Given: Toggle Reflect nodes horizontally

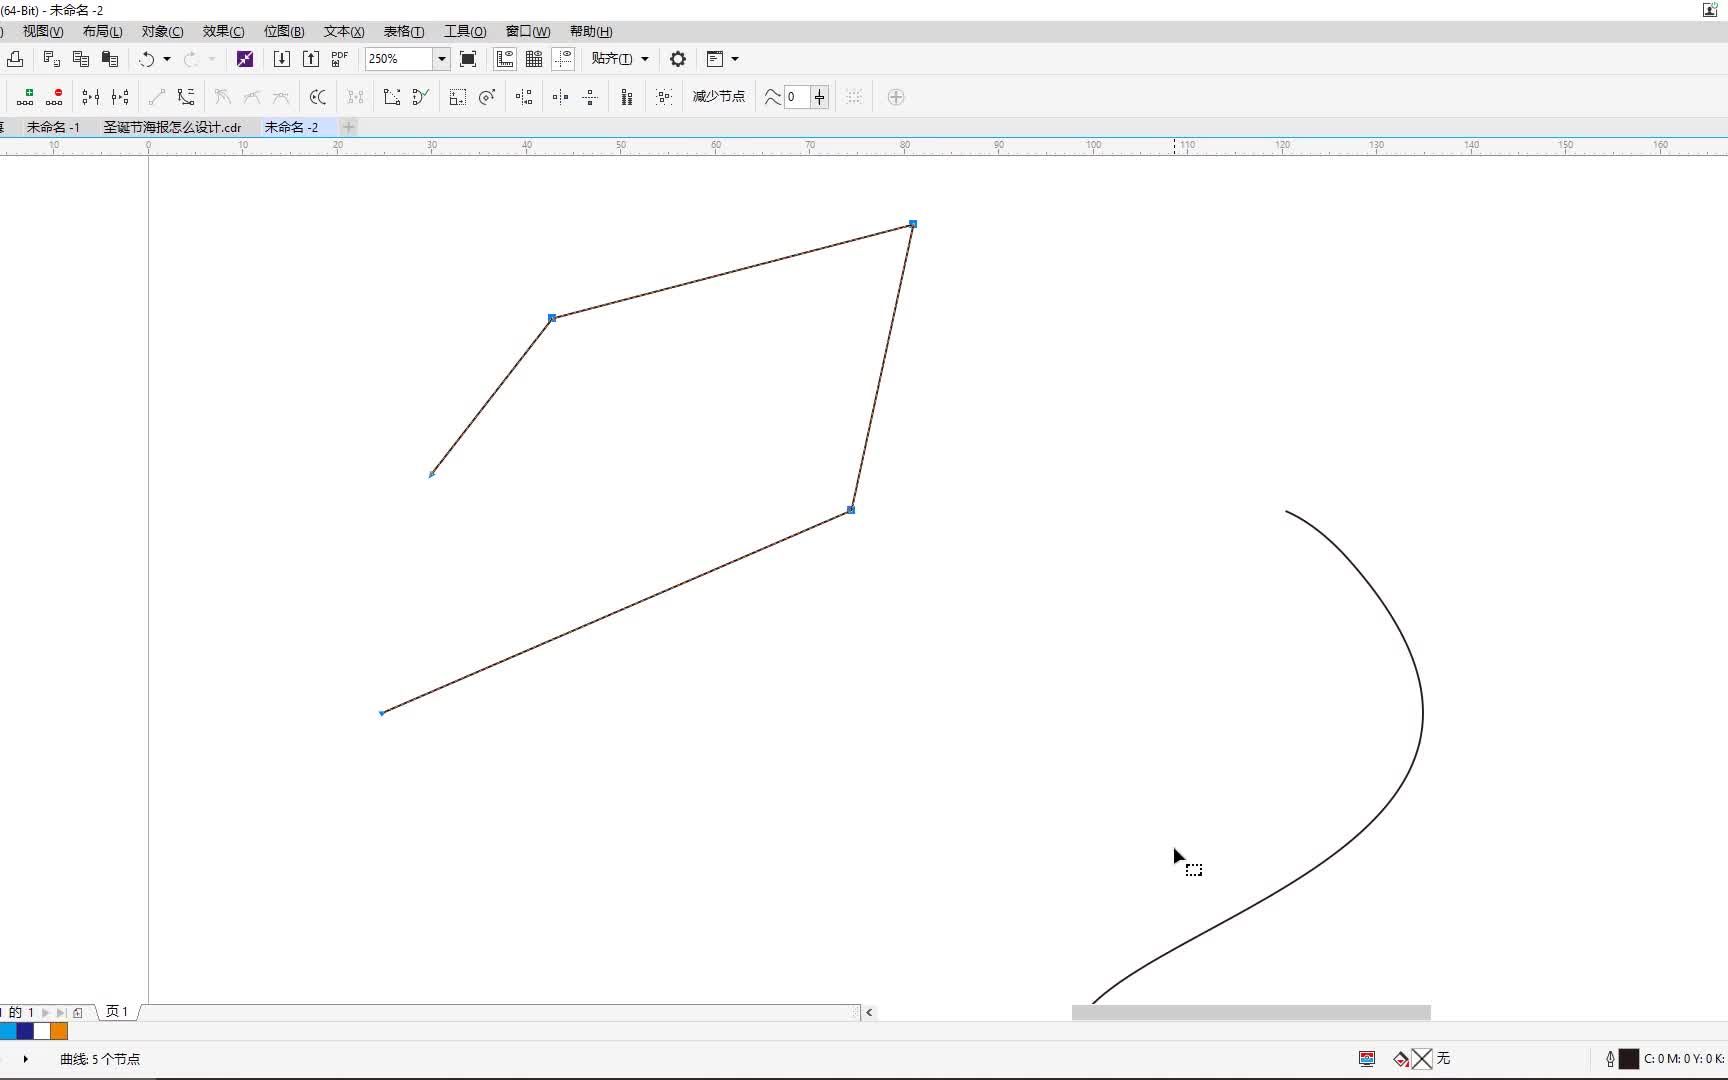Looking at the screenshot, I should pos(561,97).
